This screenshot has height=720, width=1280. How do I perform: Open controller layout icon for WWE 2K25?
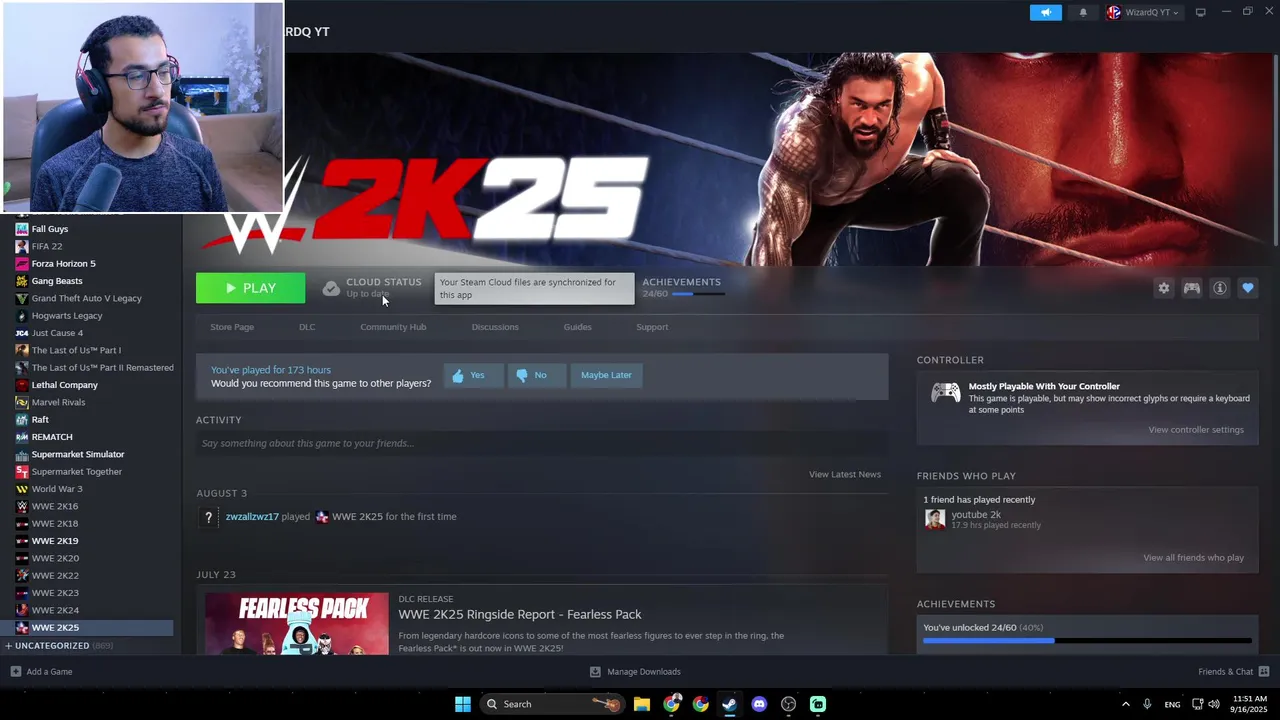(1192, 288)
